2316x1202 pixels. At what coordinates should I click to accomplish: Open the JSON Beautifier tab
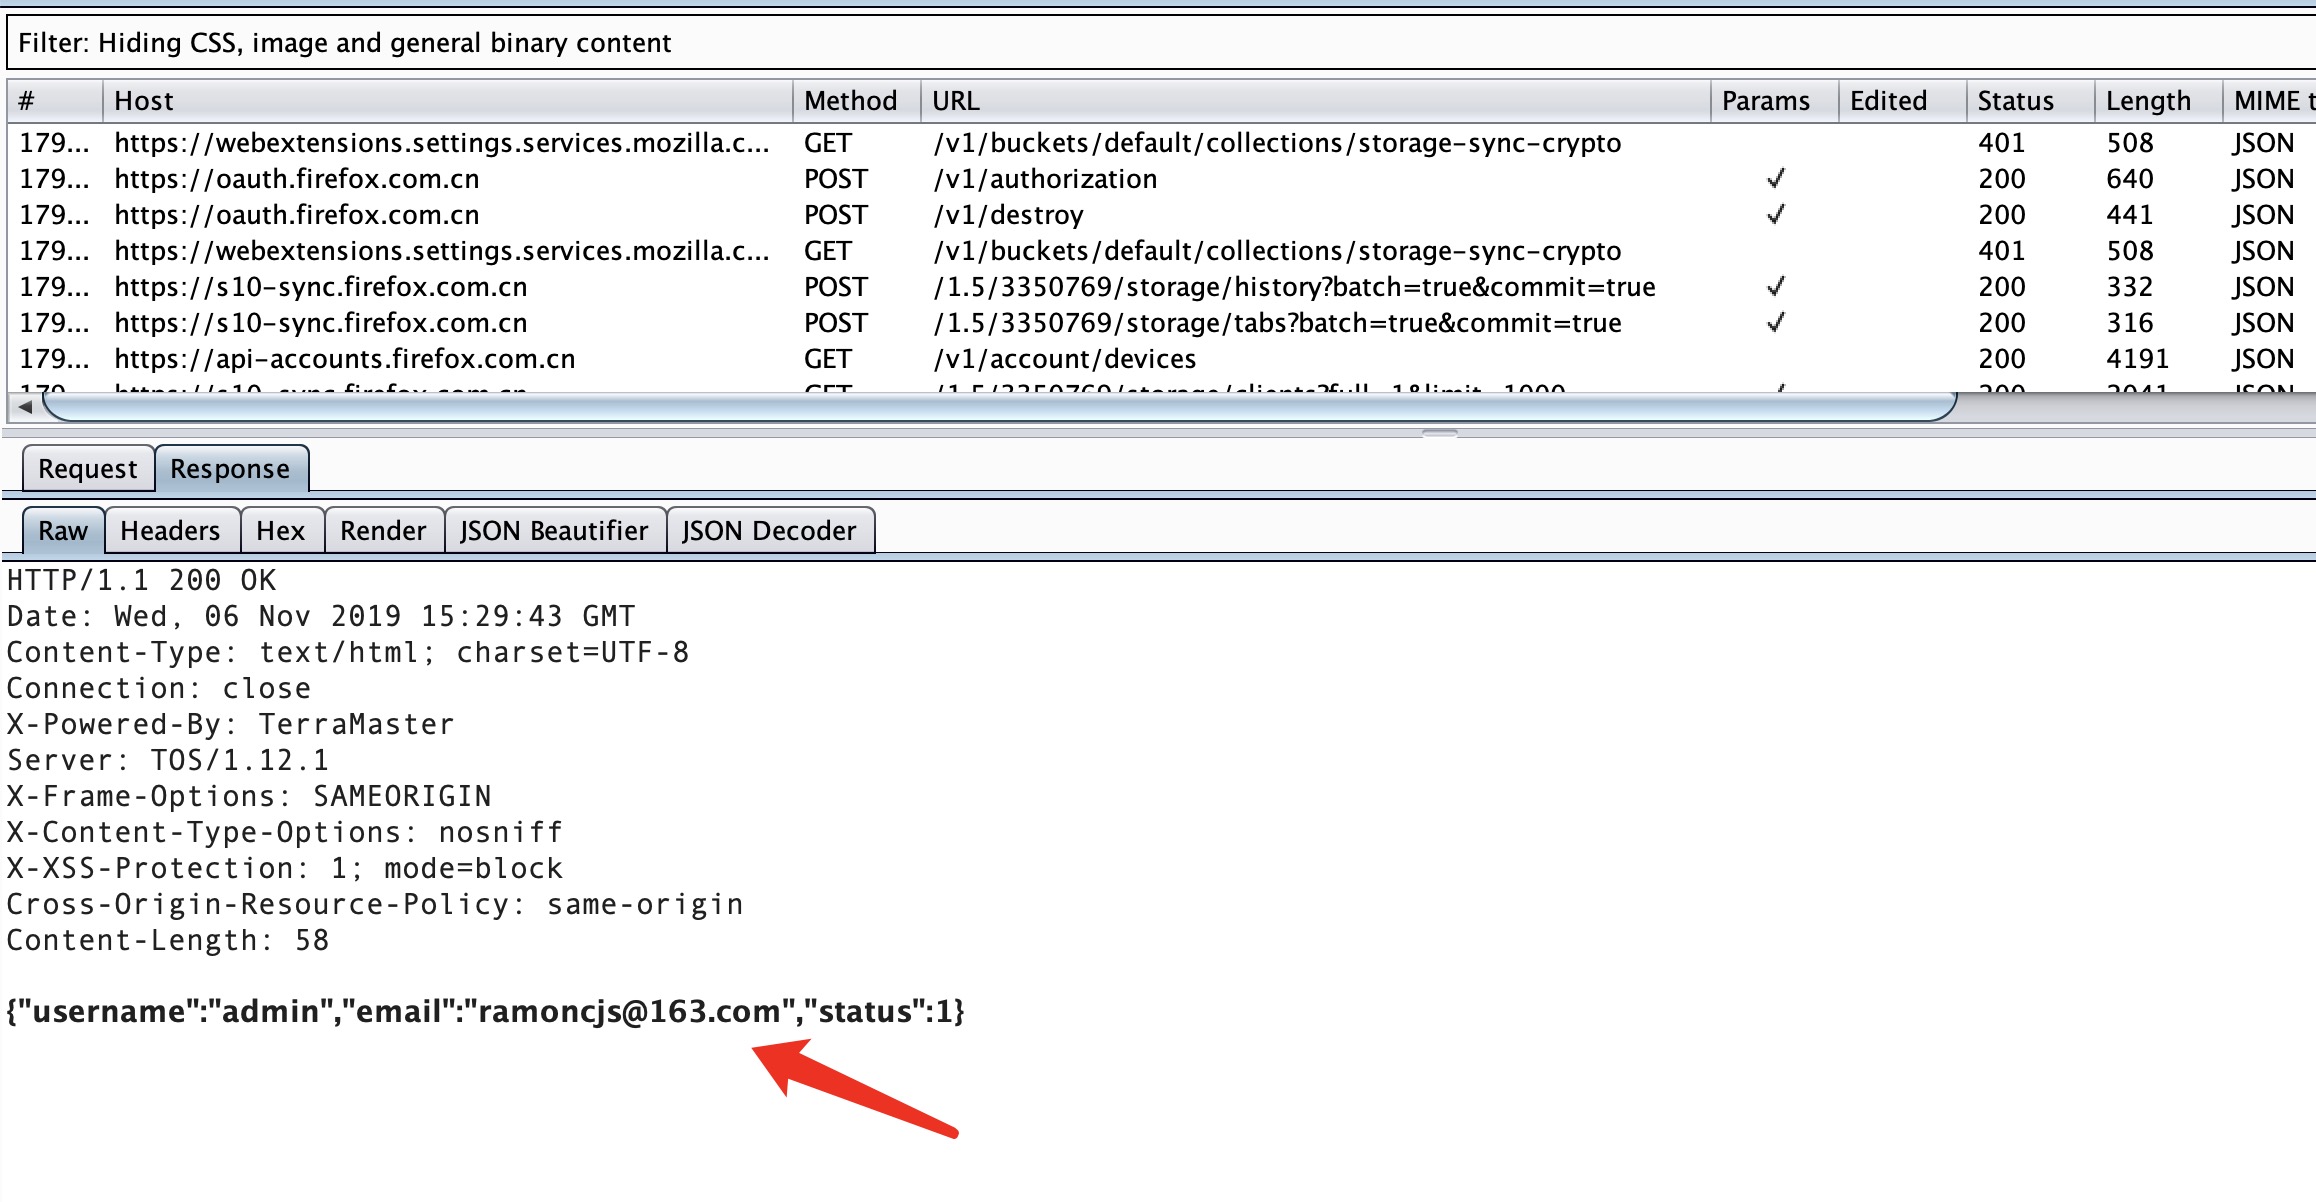pyautogui.click(x=555, y=531)
